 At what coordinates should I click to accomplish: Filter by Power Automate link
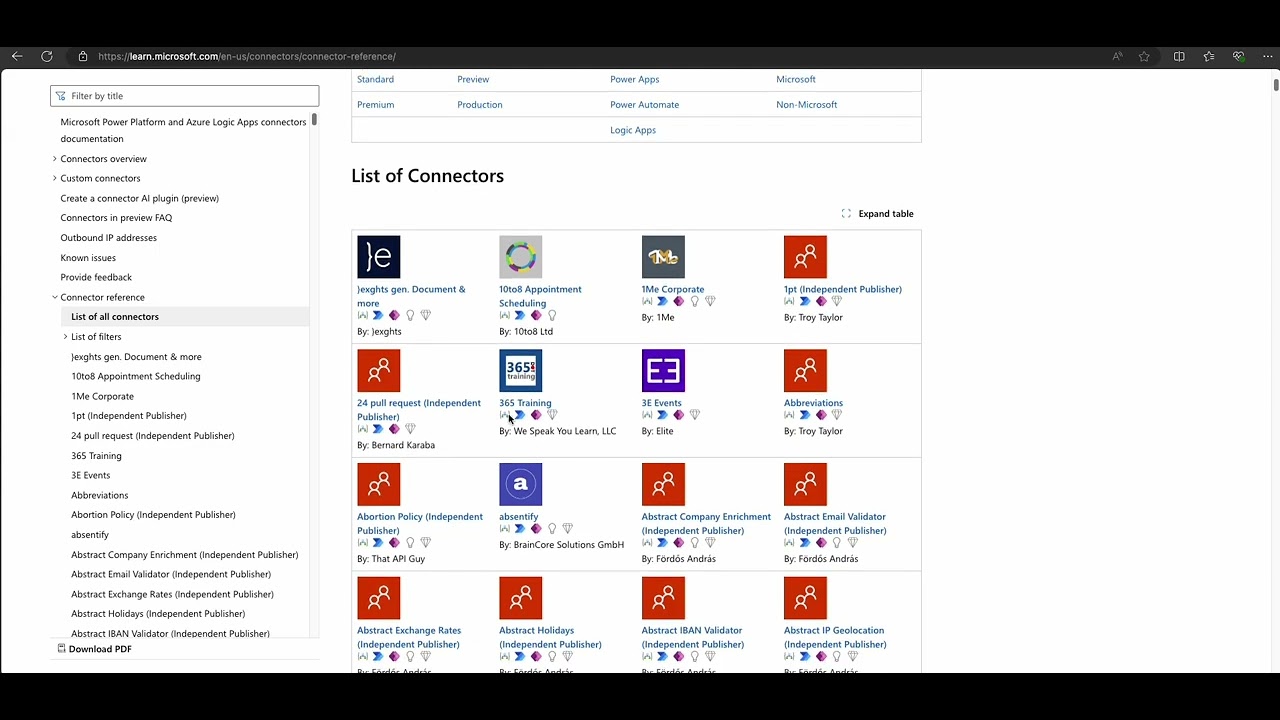(x=644, y=104)
